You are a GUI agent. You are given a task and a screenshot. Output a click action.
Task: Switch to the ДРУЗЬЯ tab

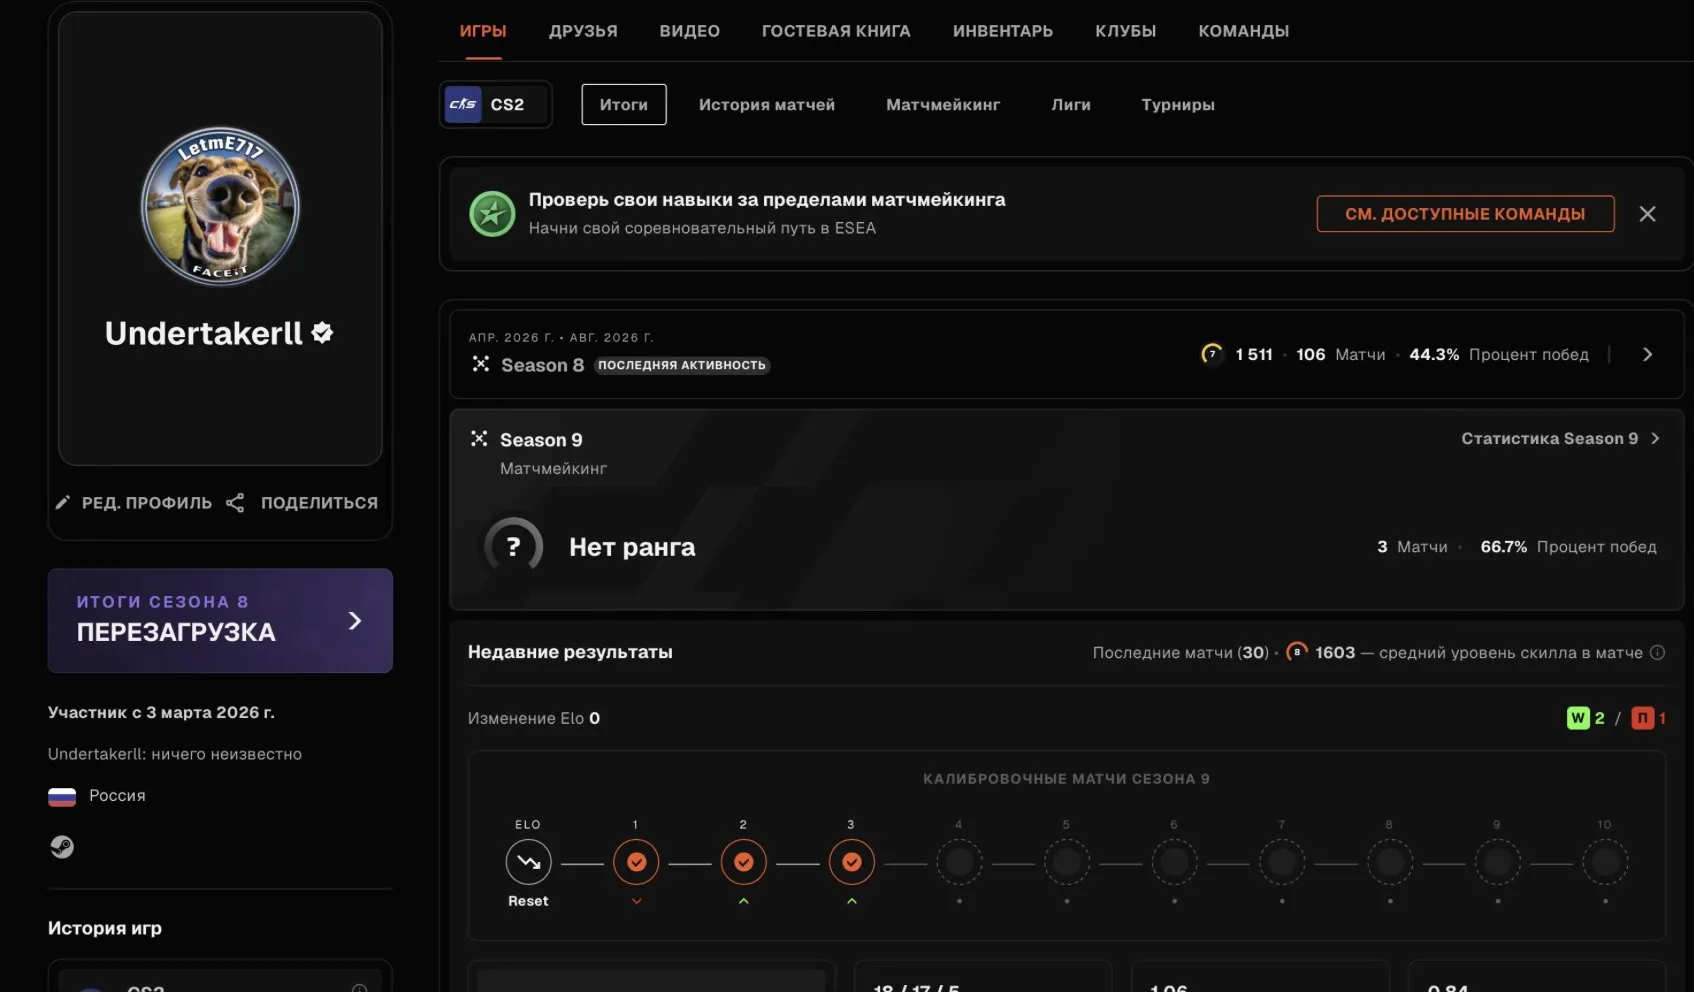pyautogui.click(x=583, y=31)
